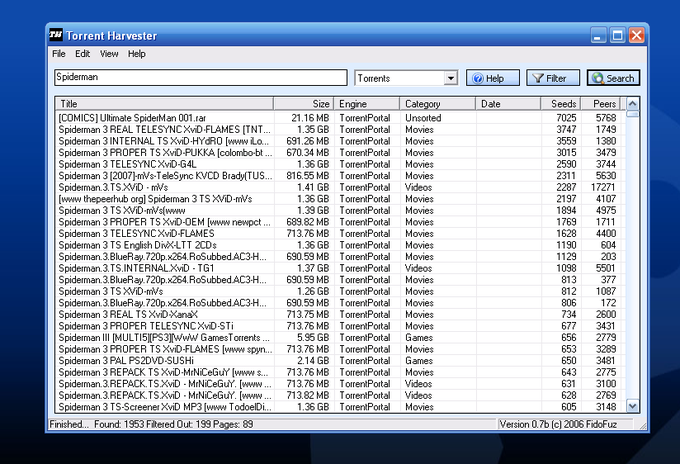Click the peers value 203

click(x=608, y=257)
